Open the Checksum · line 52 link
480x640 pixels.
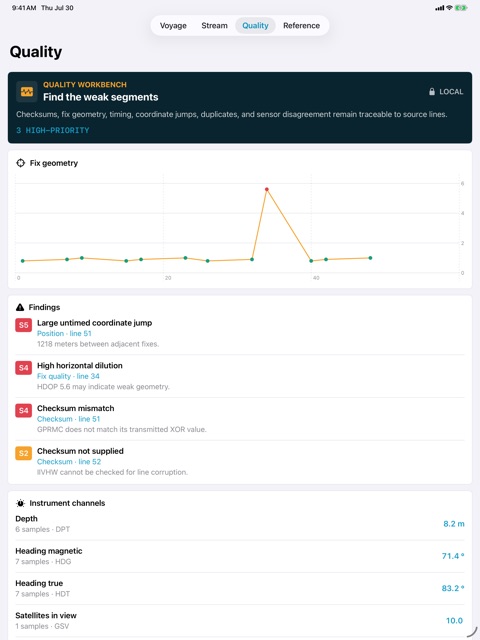pyautogui.click(x=69, y=462)
